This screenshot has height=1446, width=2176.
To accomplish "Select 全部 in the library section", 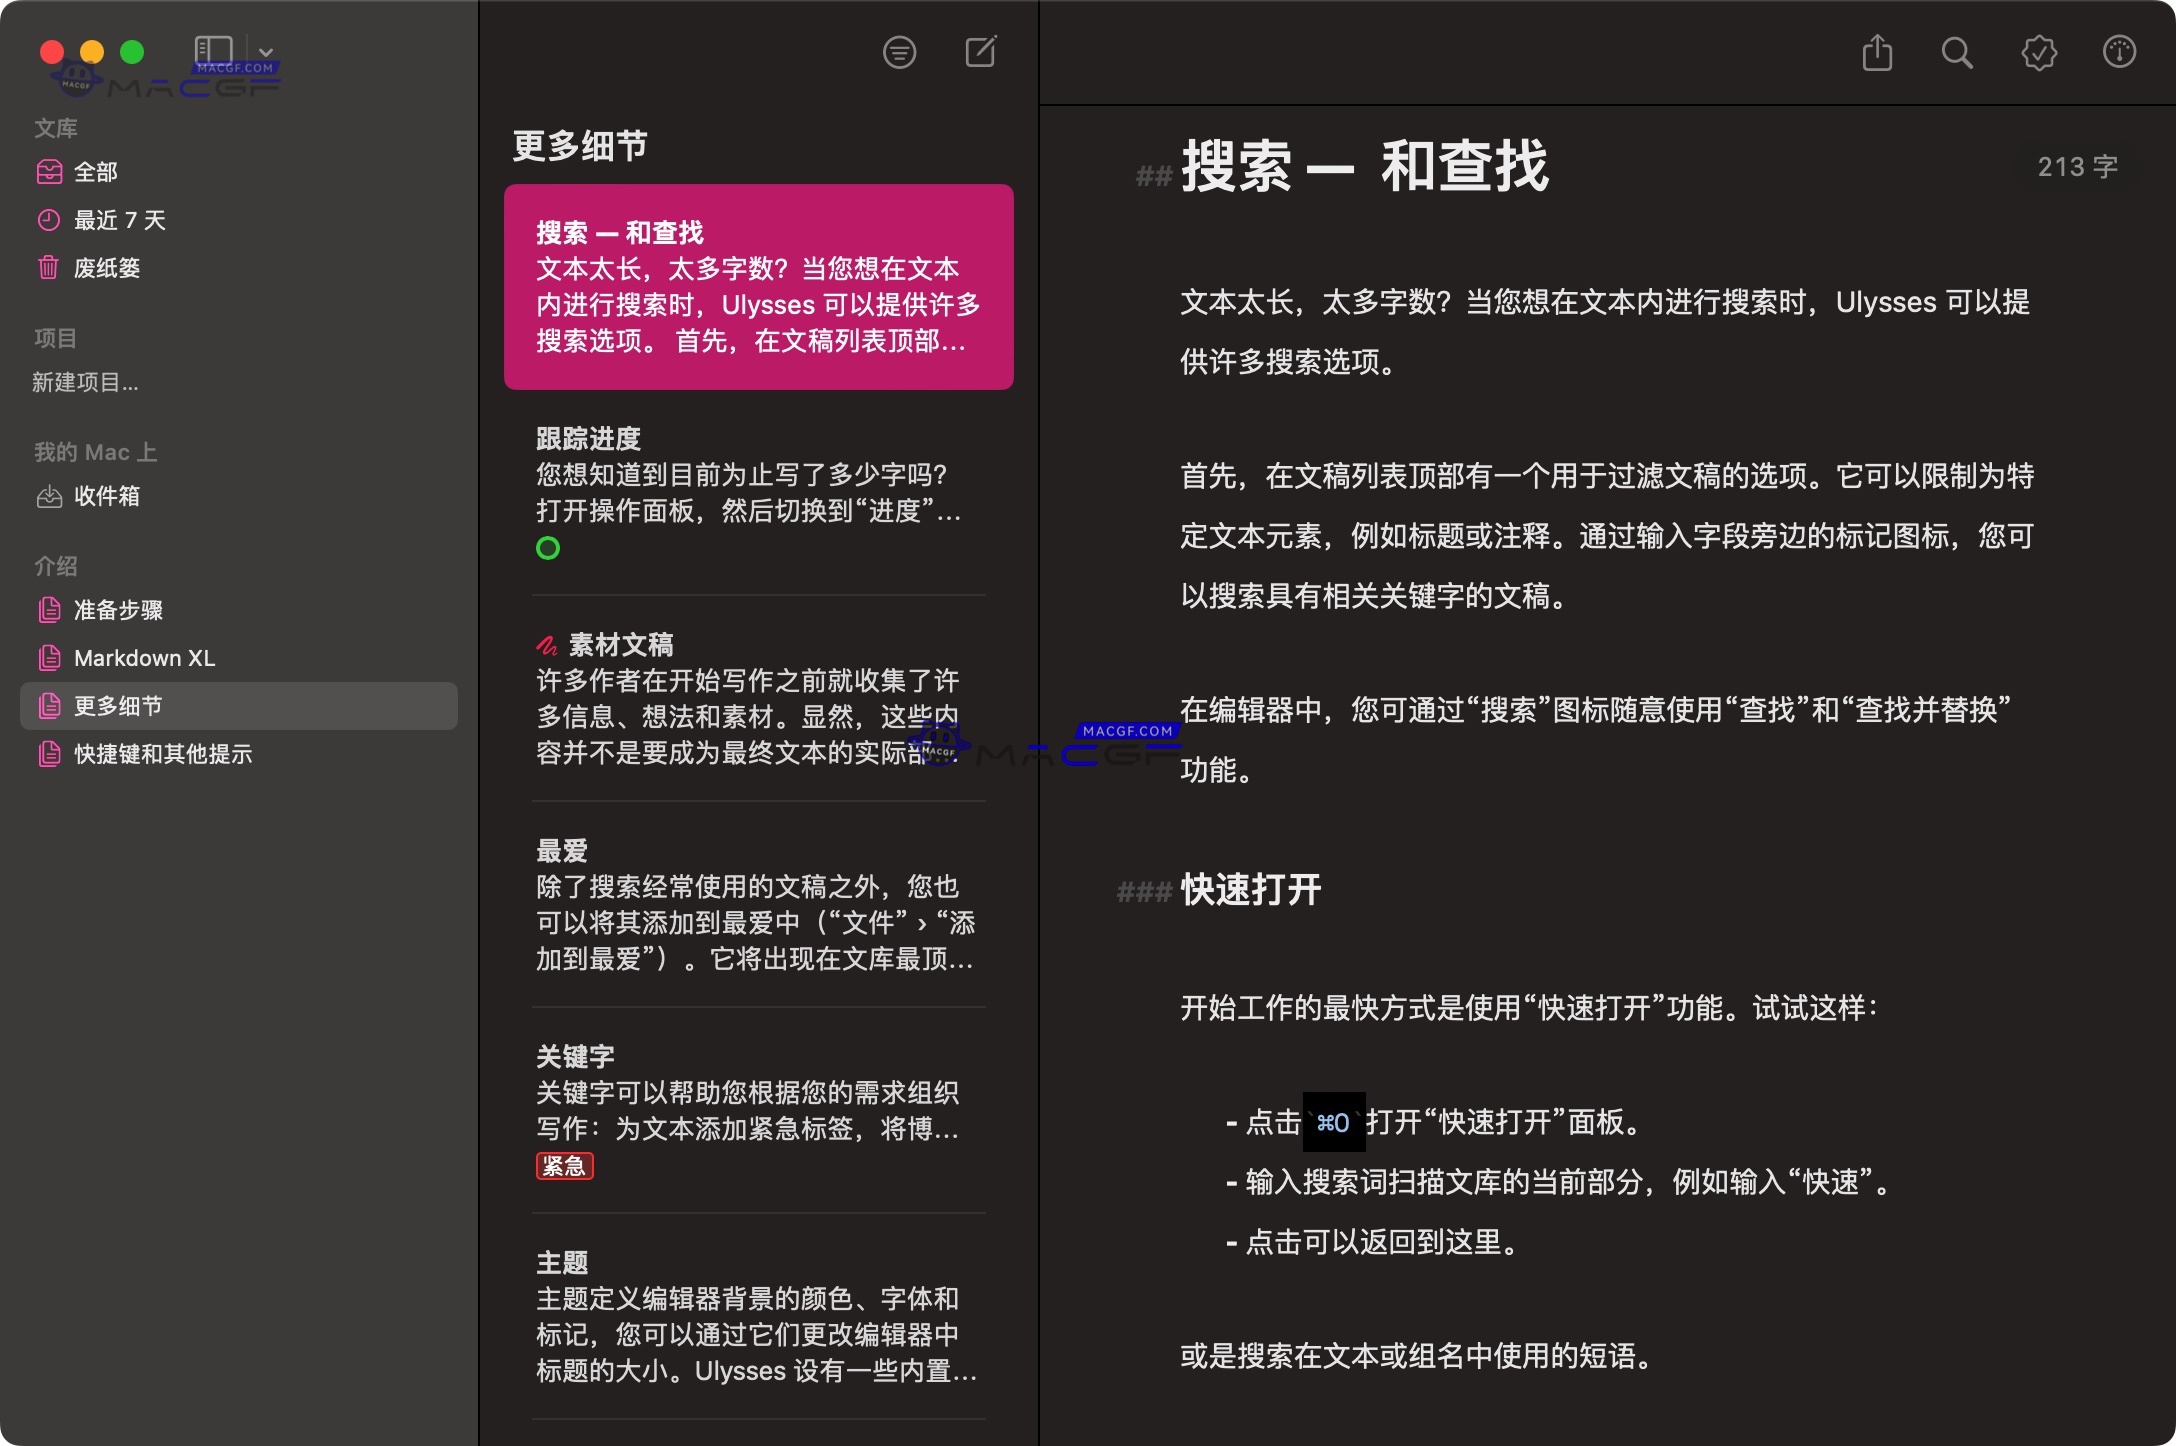I will (94, 171).
